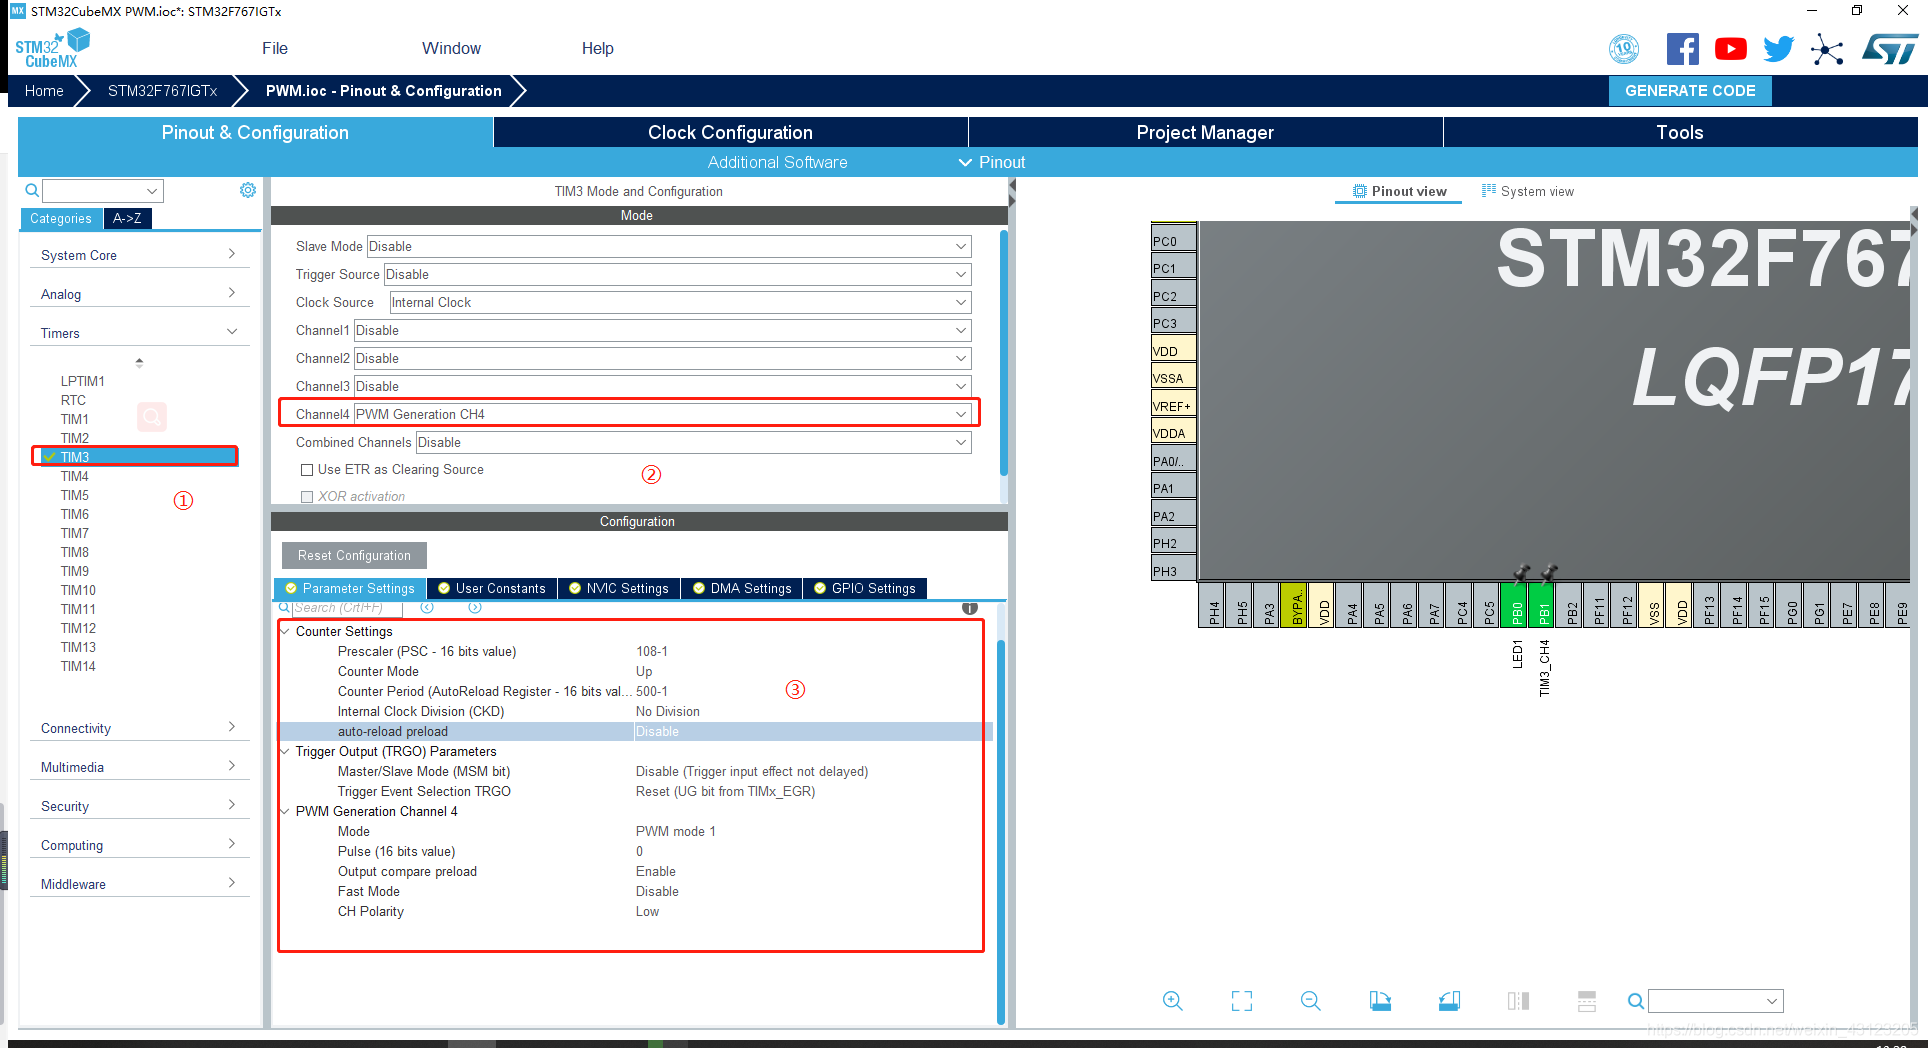Open the Slave Mode dropdown

click(669, 246)
